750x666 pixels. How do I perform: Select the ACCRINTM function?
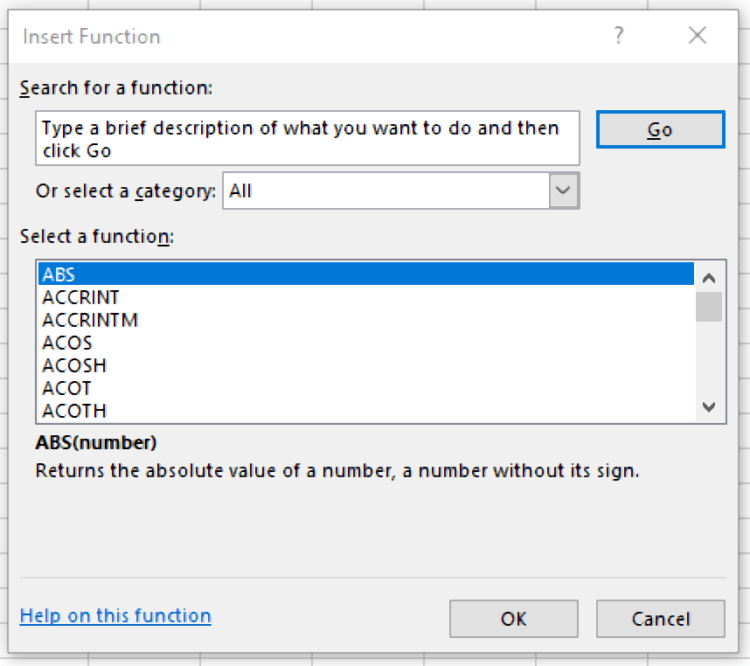pos(90,320)
